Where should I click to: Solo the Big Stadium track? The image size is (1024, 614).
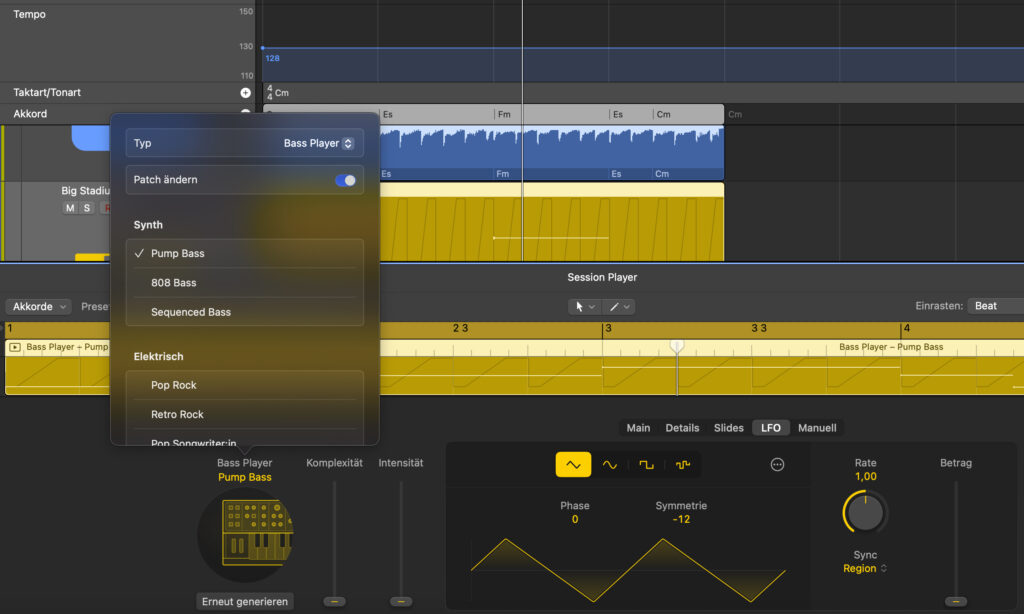(x=87, y=208)
